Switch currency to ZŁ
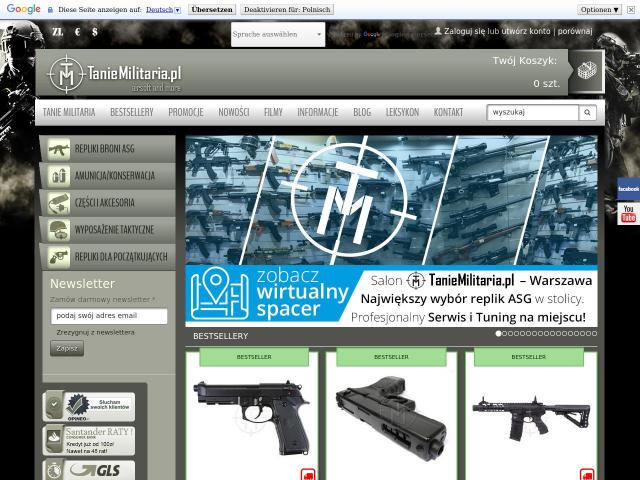Screen dimensions: 640x480 (58, 31)
